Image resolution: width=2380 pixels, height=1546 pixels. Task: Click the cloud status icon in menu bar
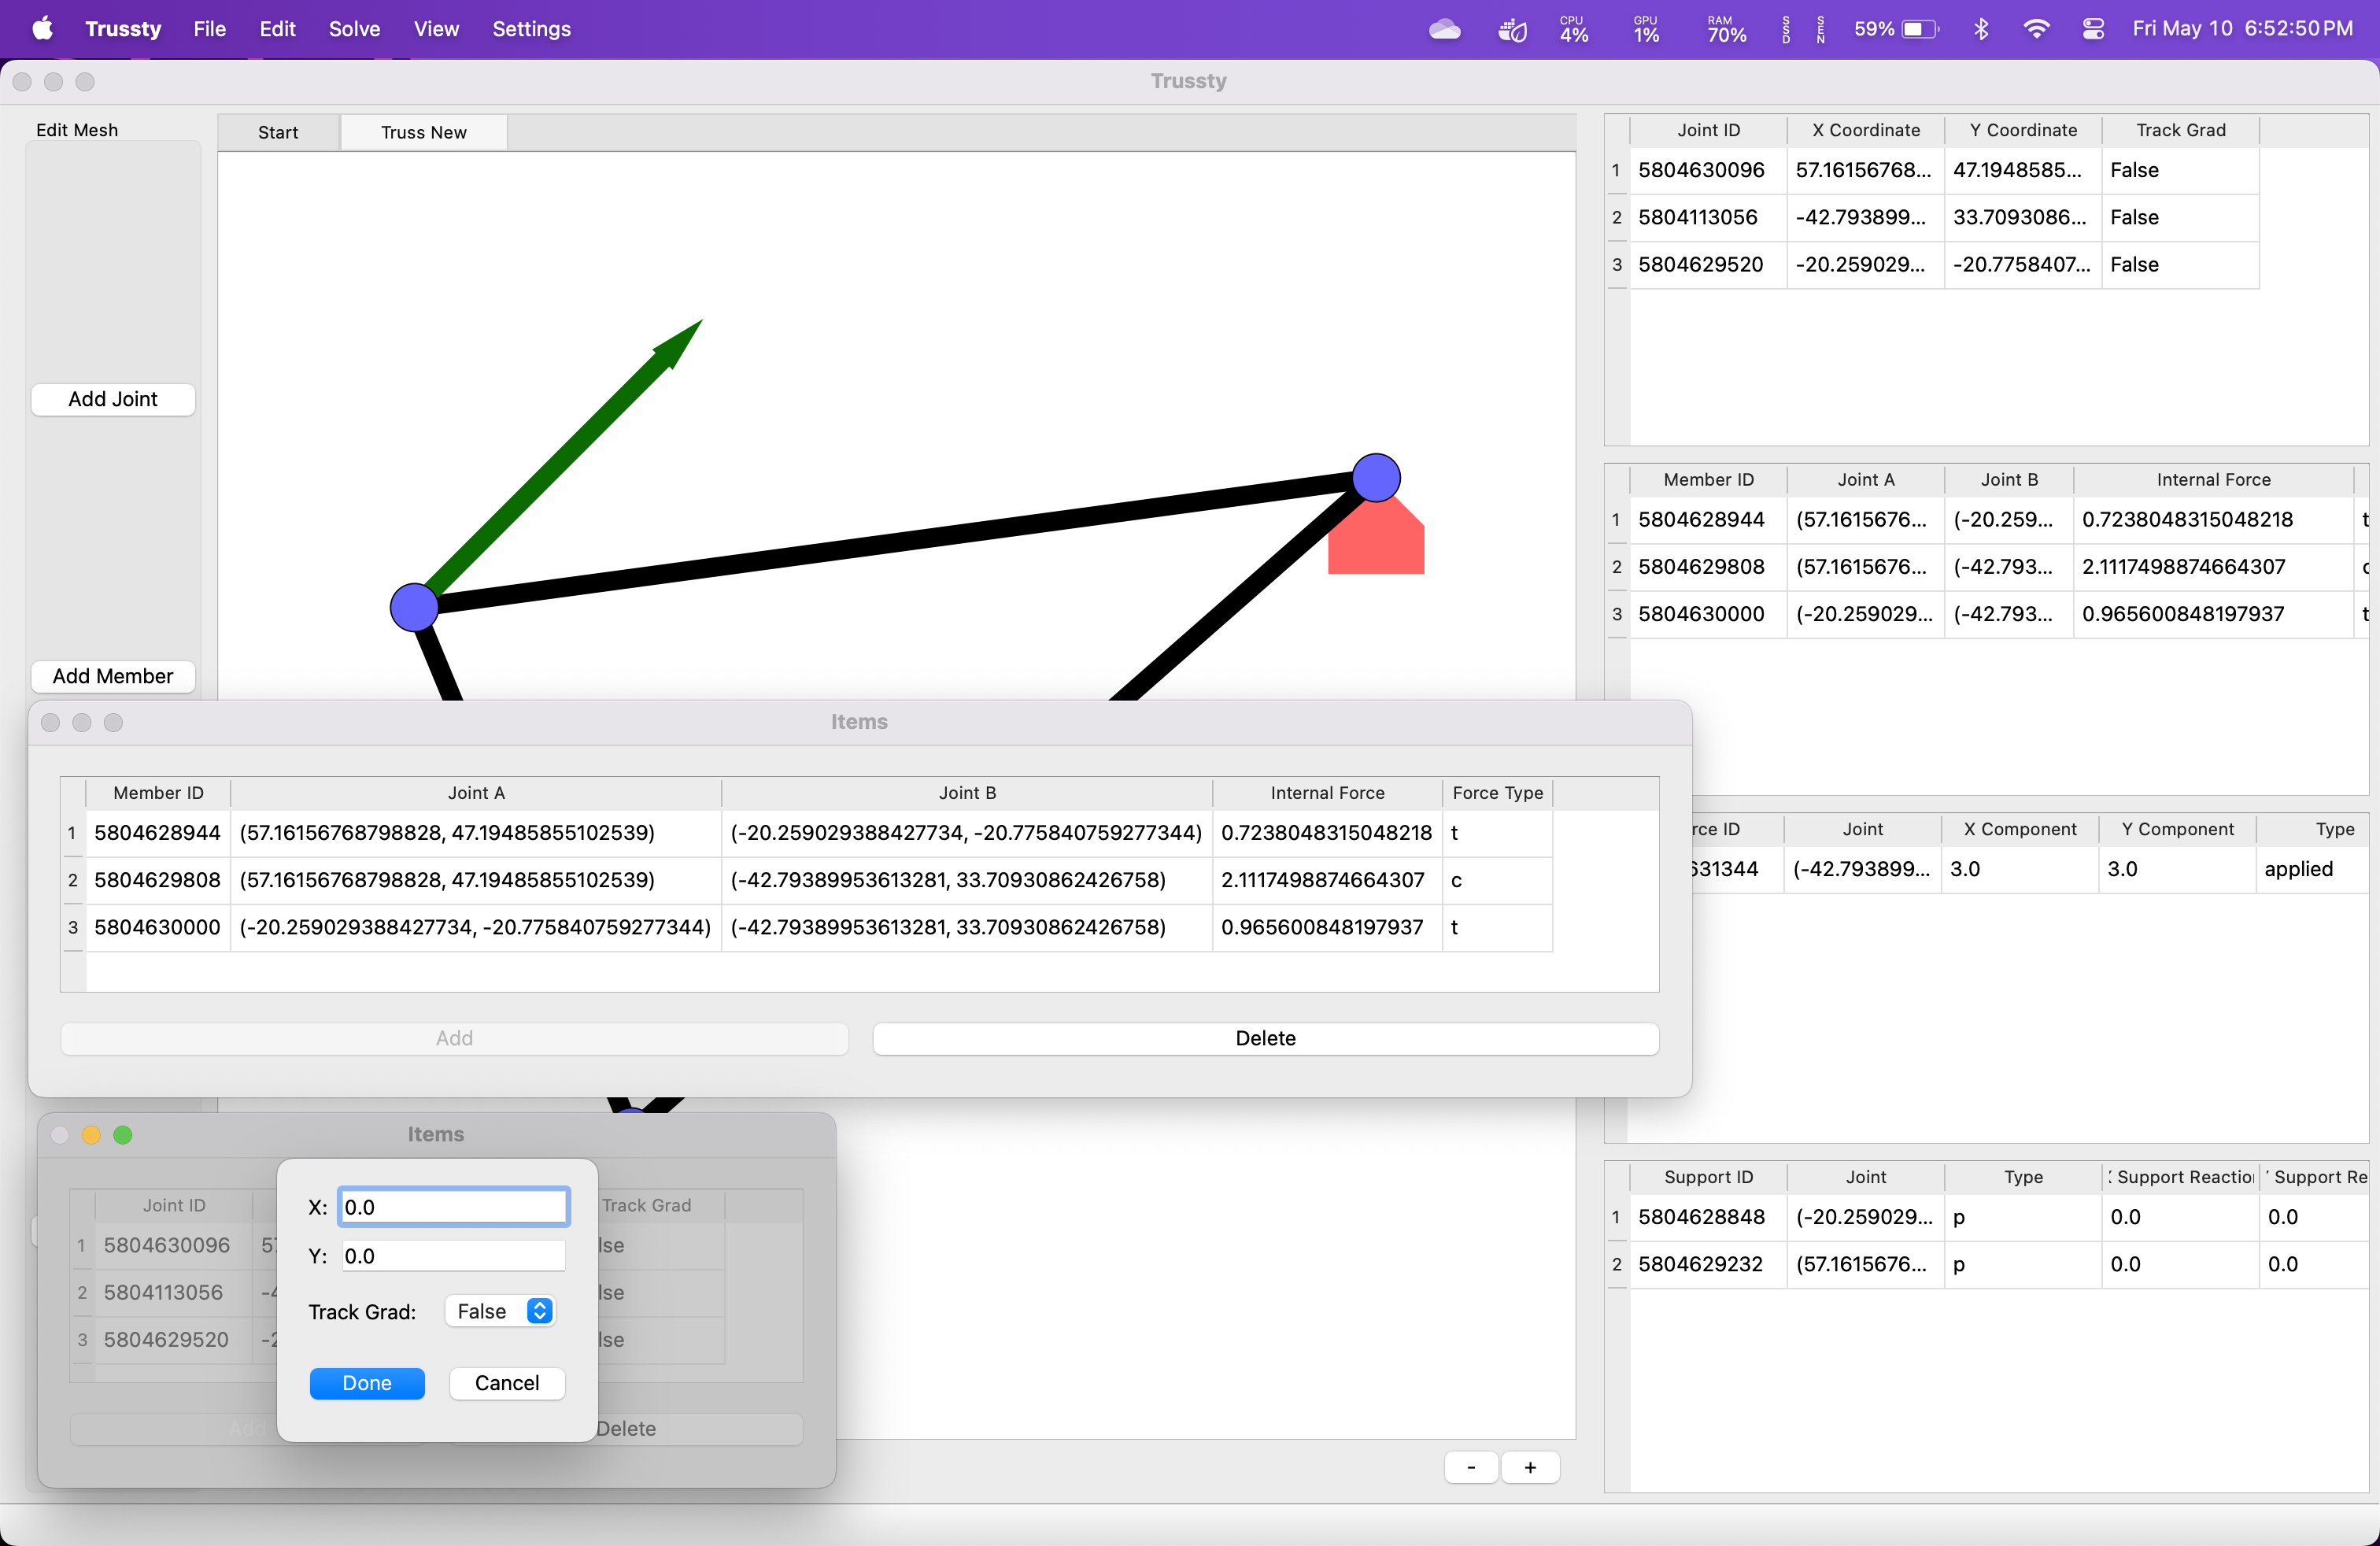(x=1444, y=29)
